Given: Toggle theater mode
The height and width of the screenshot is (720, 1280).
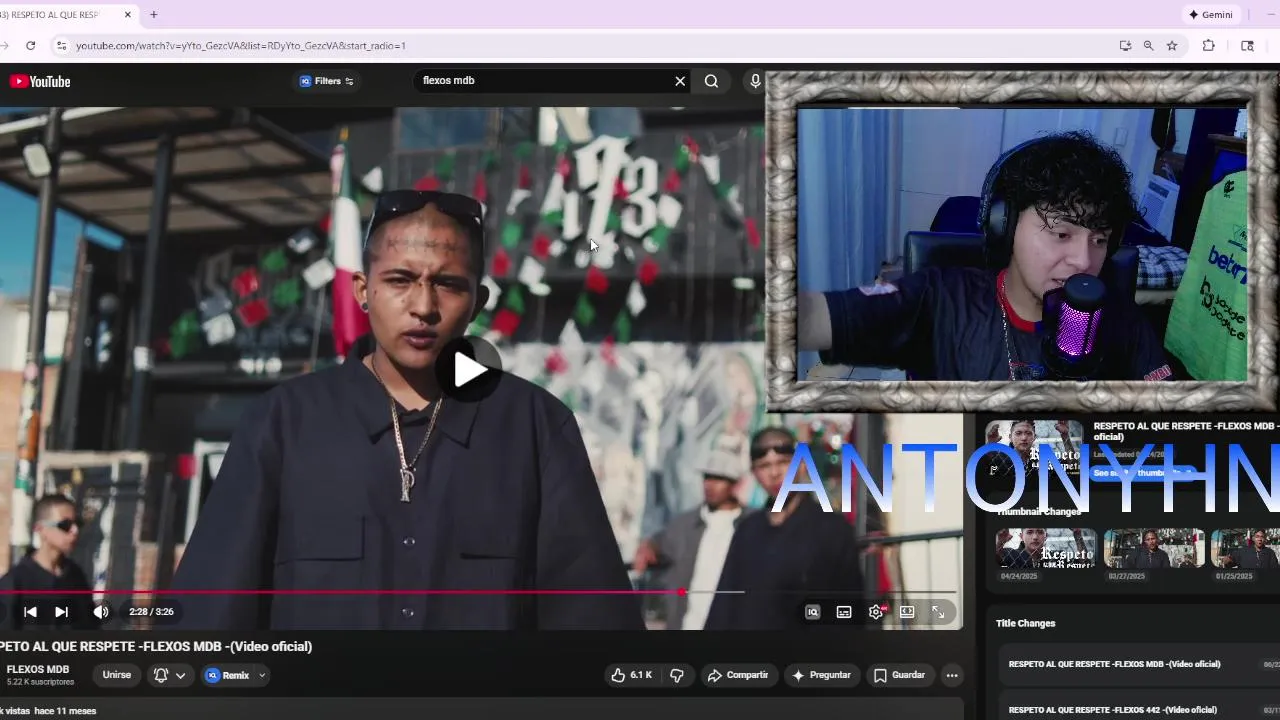Looking at the screenshot, I should tap(907, 612).
